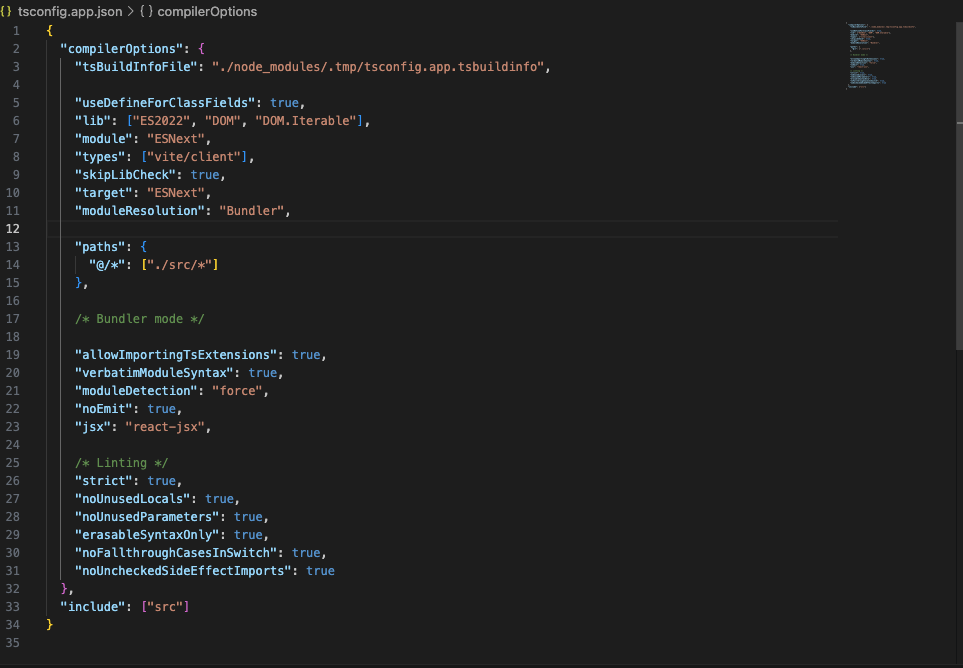Click the tsconfig.app.tsbuildinfo path string
Image resolution: width=963 pixels, height=668 pixels.
[x=378, y=66]
